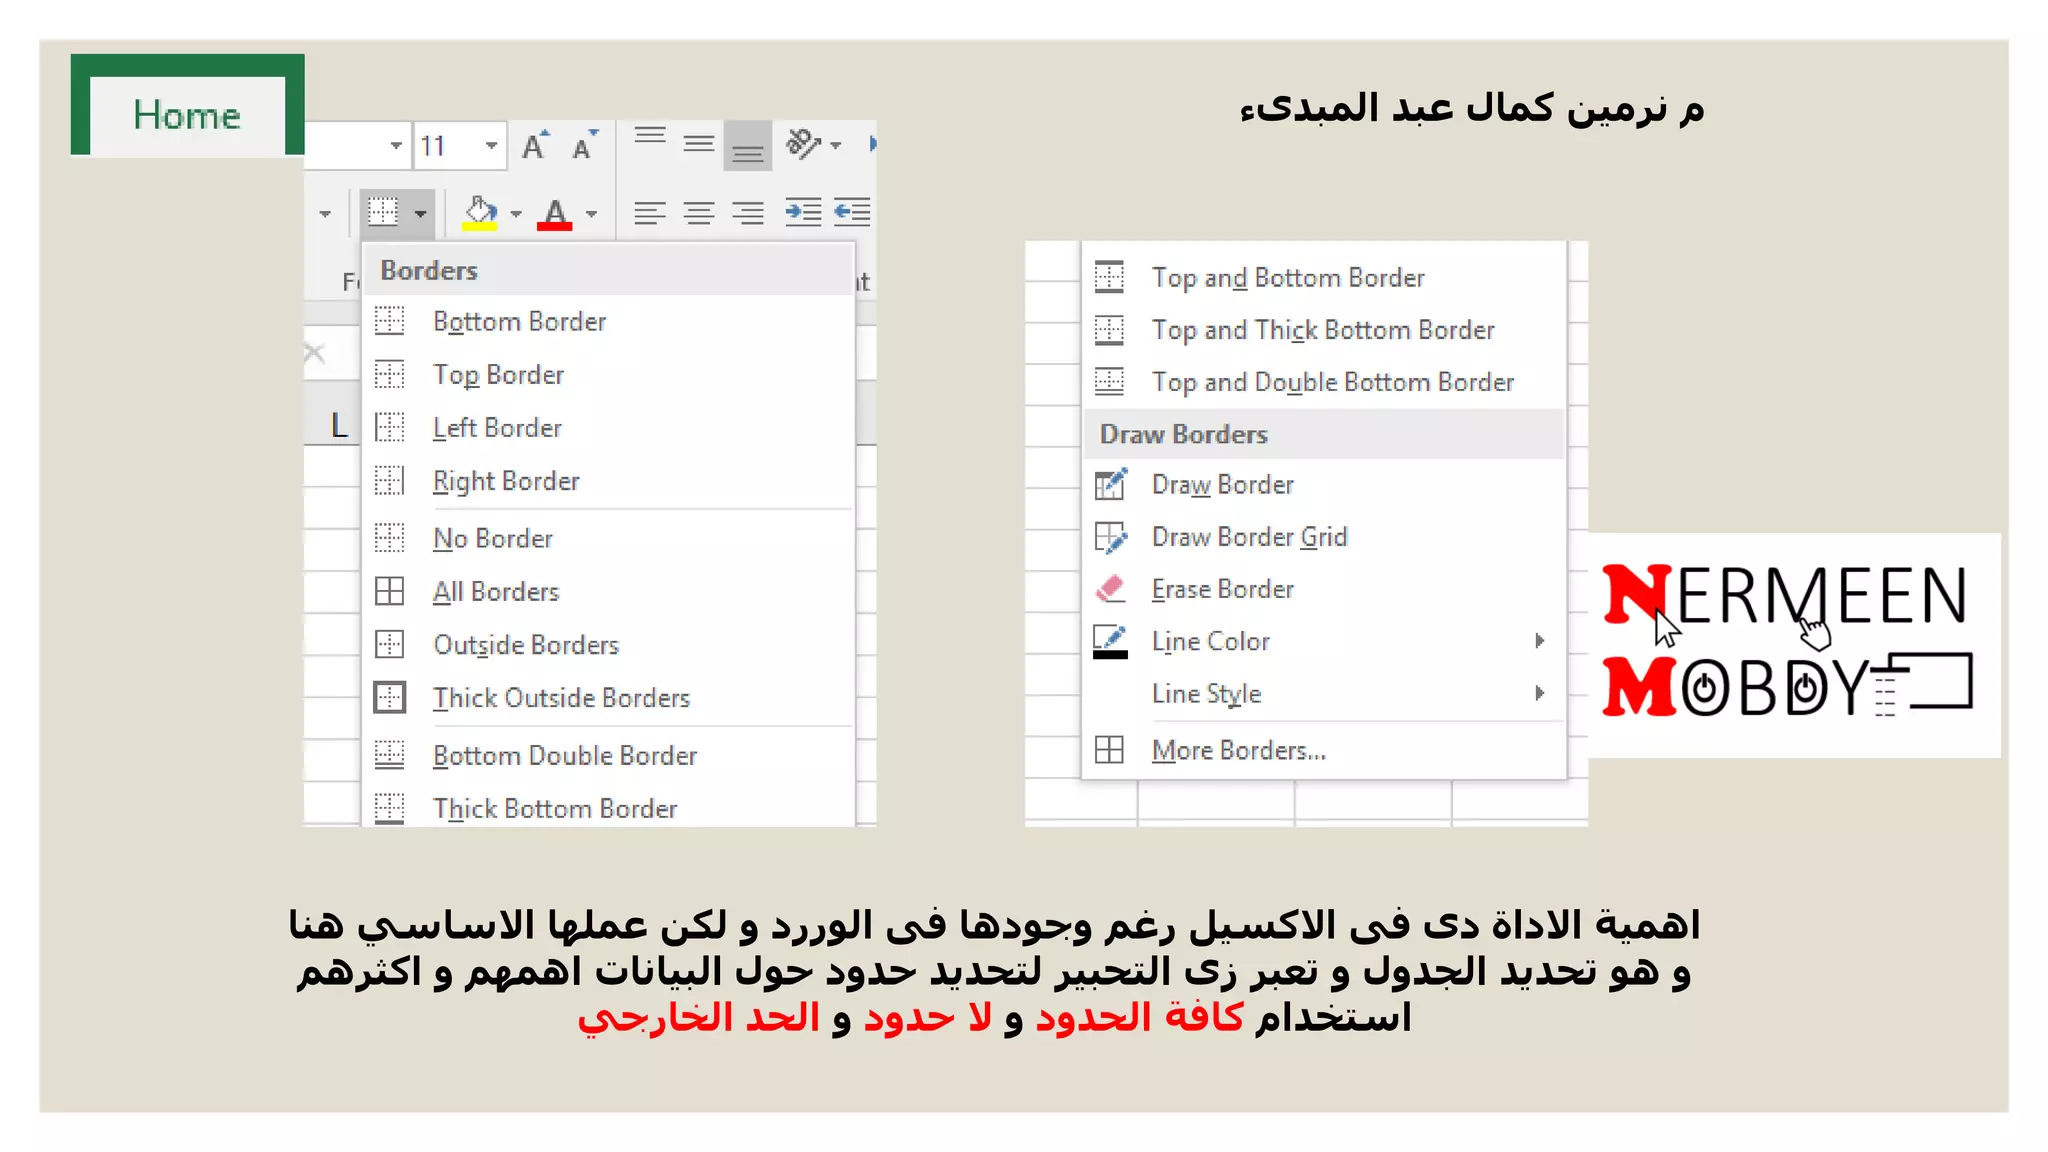Image resolution: width=2048 pixels, height=1152 pixels.
Task: Choose Right Border menu item
Action: [609, 480]
